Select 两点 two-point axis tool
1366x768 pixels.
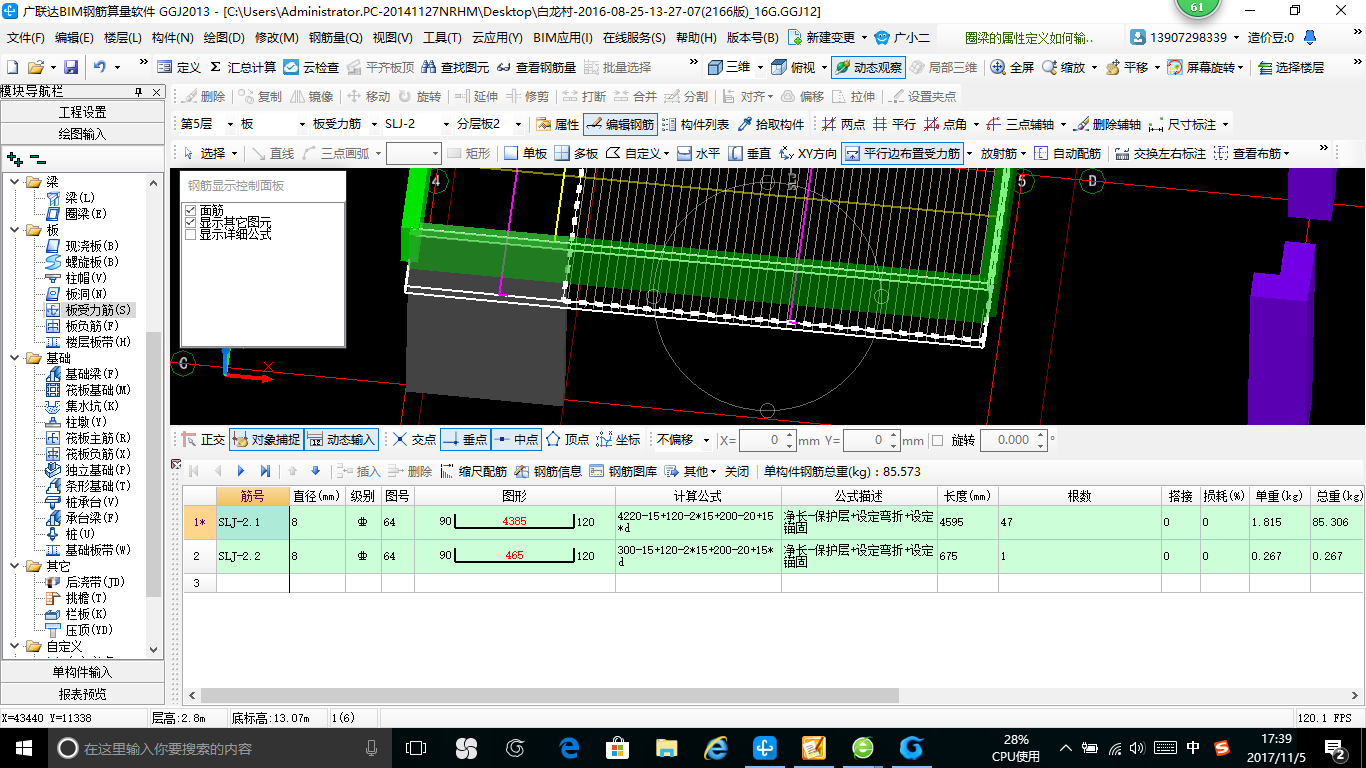pyautogui.click(x=844, y=125)
